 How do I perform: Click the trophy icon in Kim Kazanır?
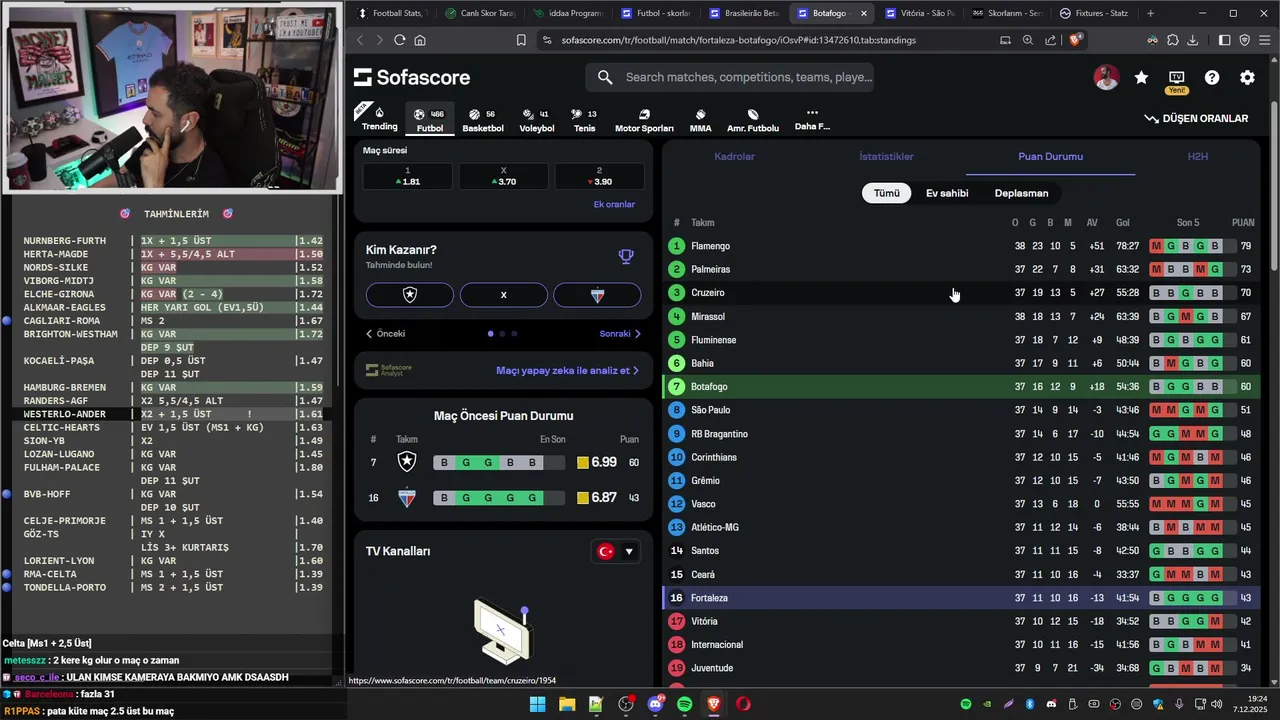(626, 257)
